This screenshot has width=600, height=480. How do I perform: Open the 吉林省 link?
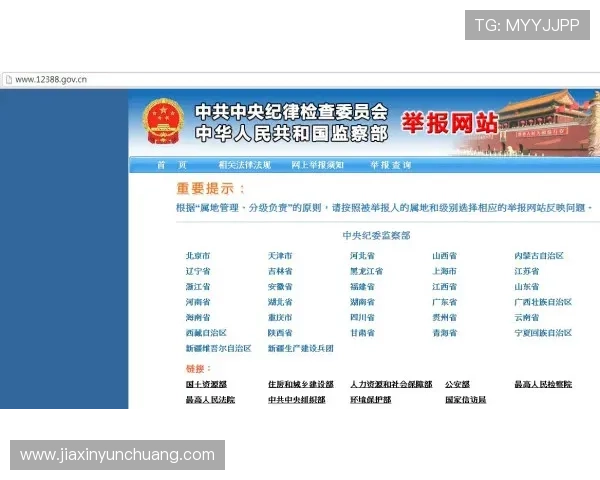point(280,271)
